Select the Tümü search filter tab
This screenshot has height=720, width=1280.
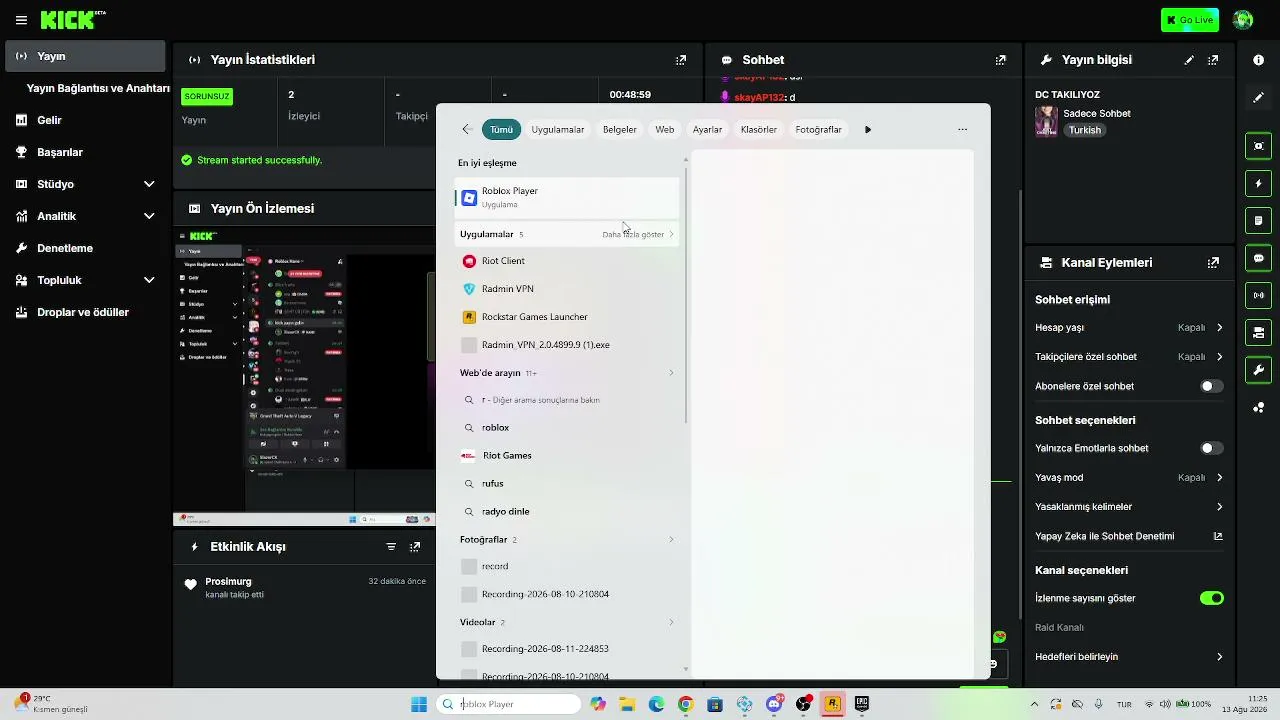(x=501, y=129)
